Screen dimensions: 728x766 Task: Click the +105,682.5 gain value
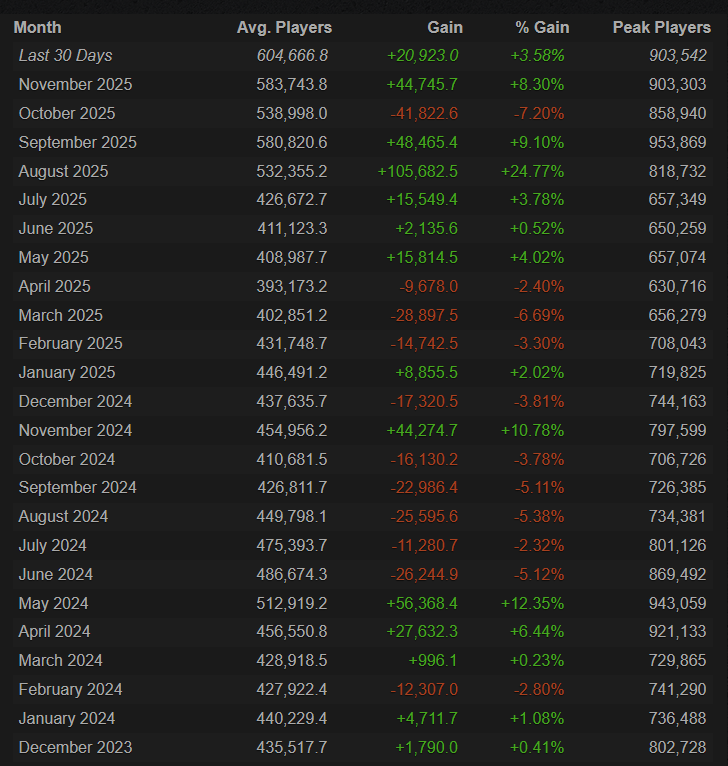click(418, 171)
